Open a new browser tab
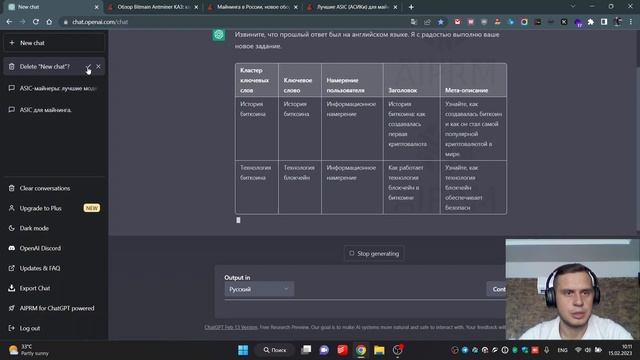Image resolution: width=640 pixels, height=360 pixels. pos(411,7)
